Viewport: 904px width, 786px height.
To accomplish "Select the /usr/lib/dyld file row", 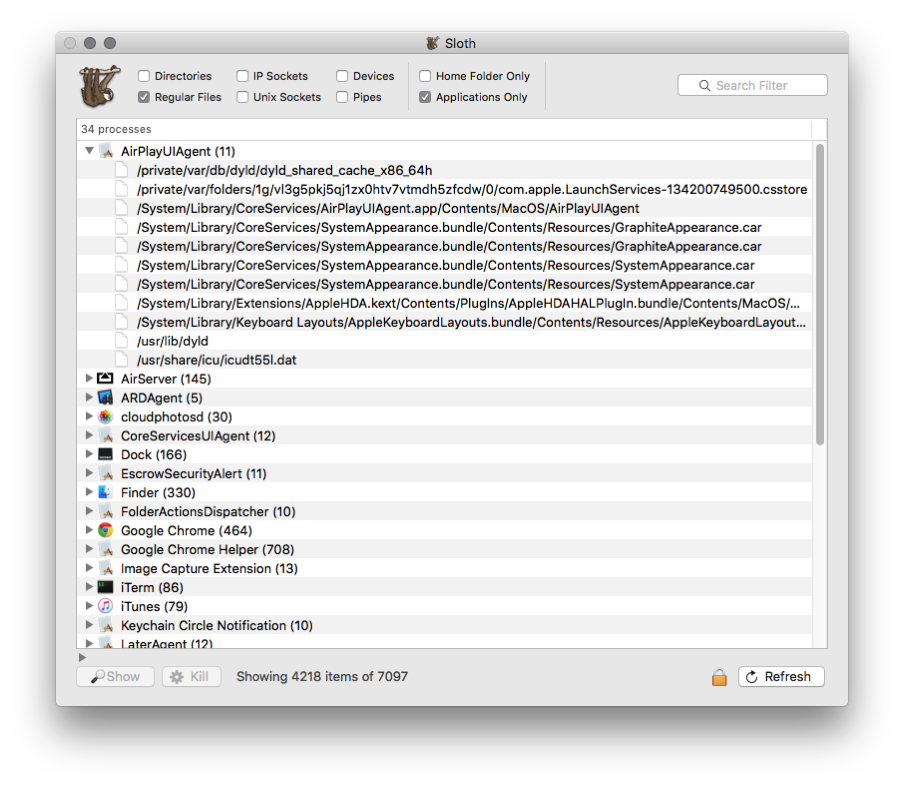I will pyautogui.click(x=445, y=341).
